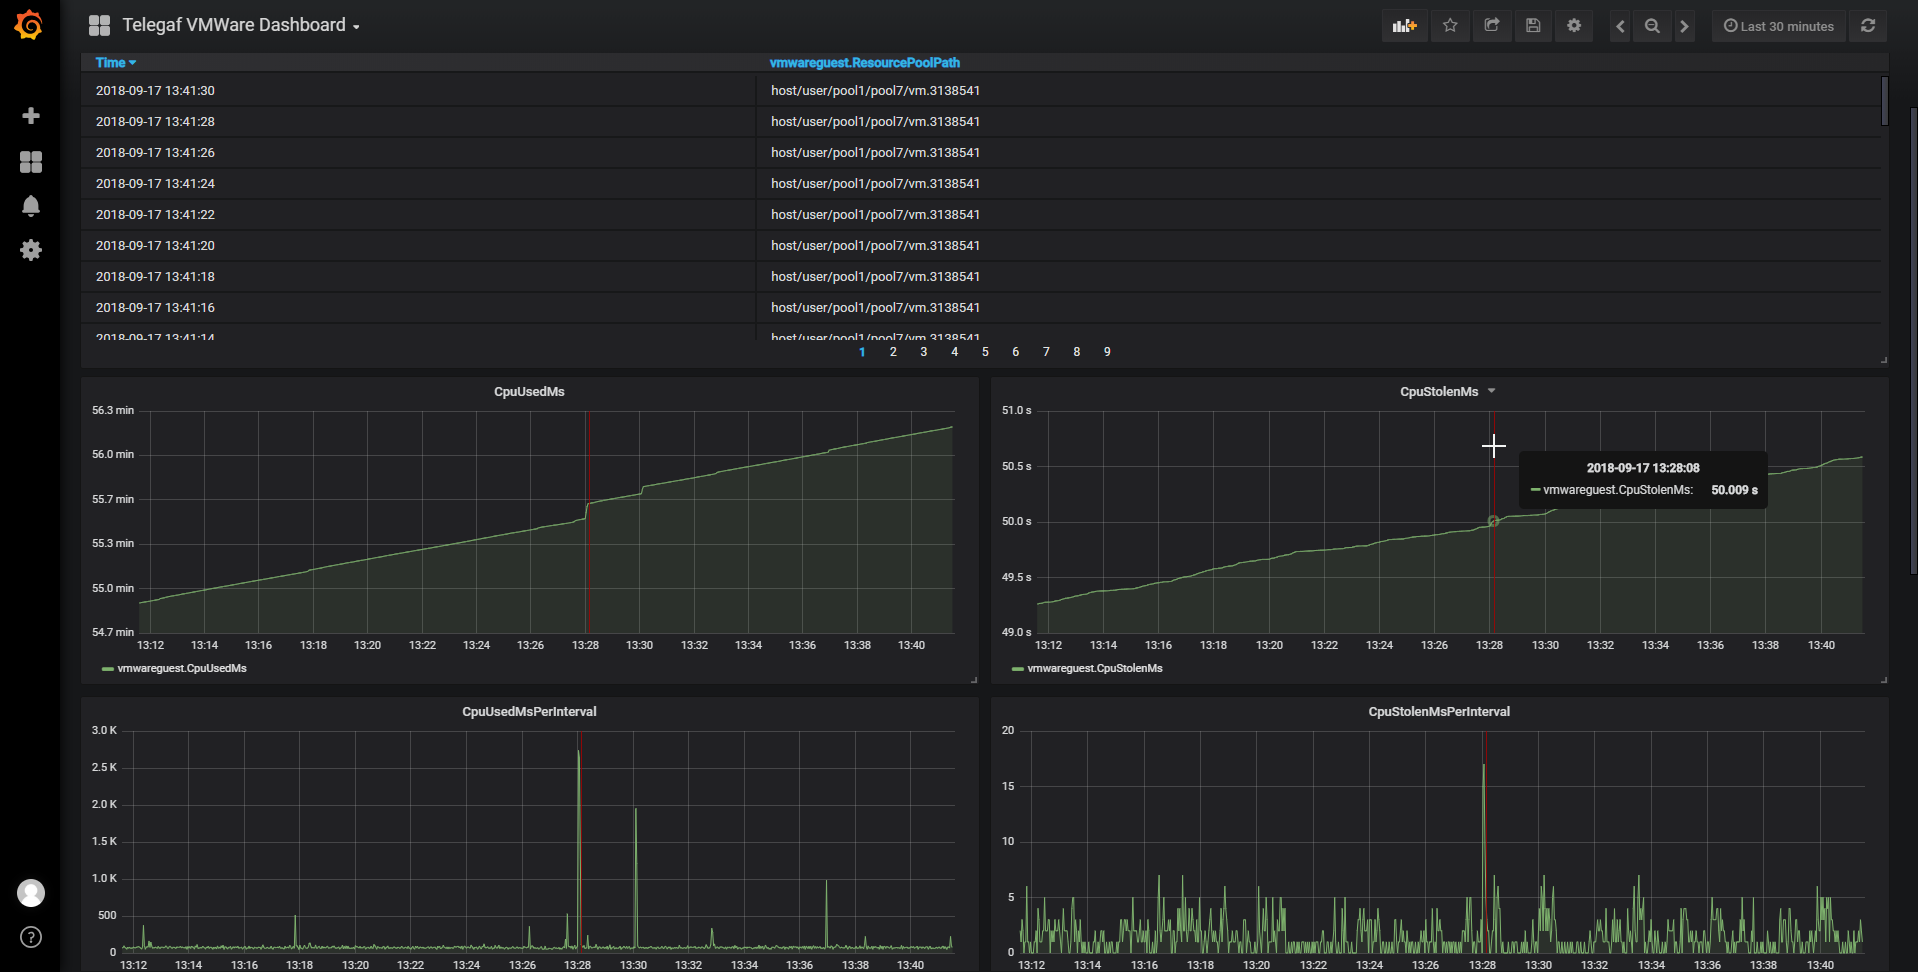The width and height of the screenshot is (1918, 972).
Task: Zoom out the time range
Action: (x=1652, y=26)
